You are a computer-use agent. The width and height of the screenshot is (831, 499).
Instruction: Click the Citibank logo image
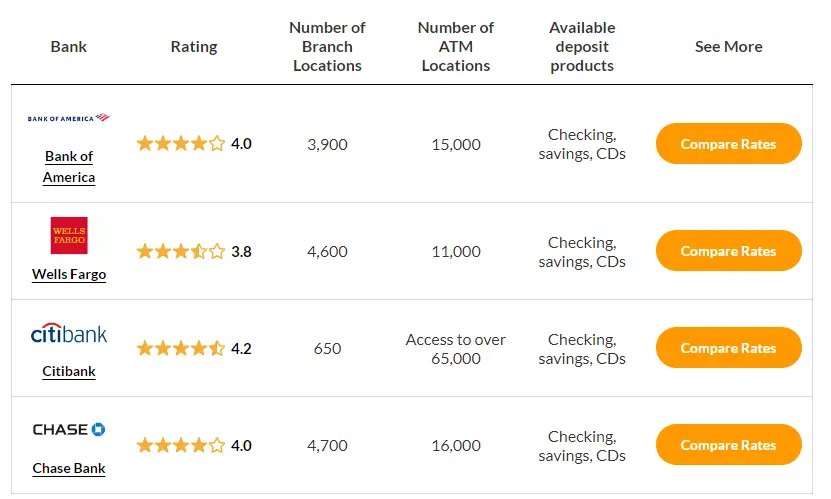tap(69, 333)
